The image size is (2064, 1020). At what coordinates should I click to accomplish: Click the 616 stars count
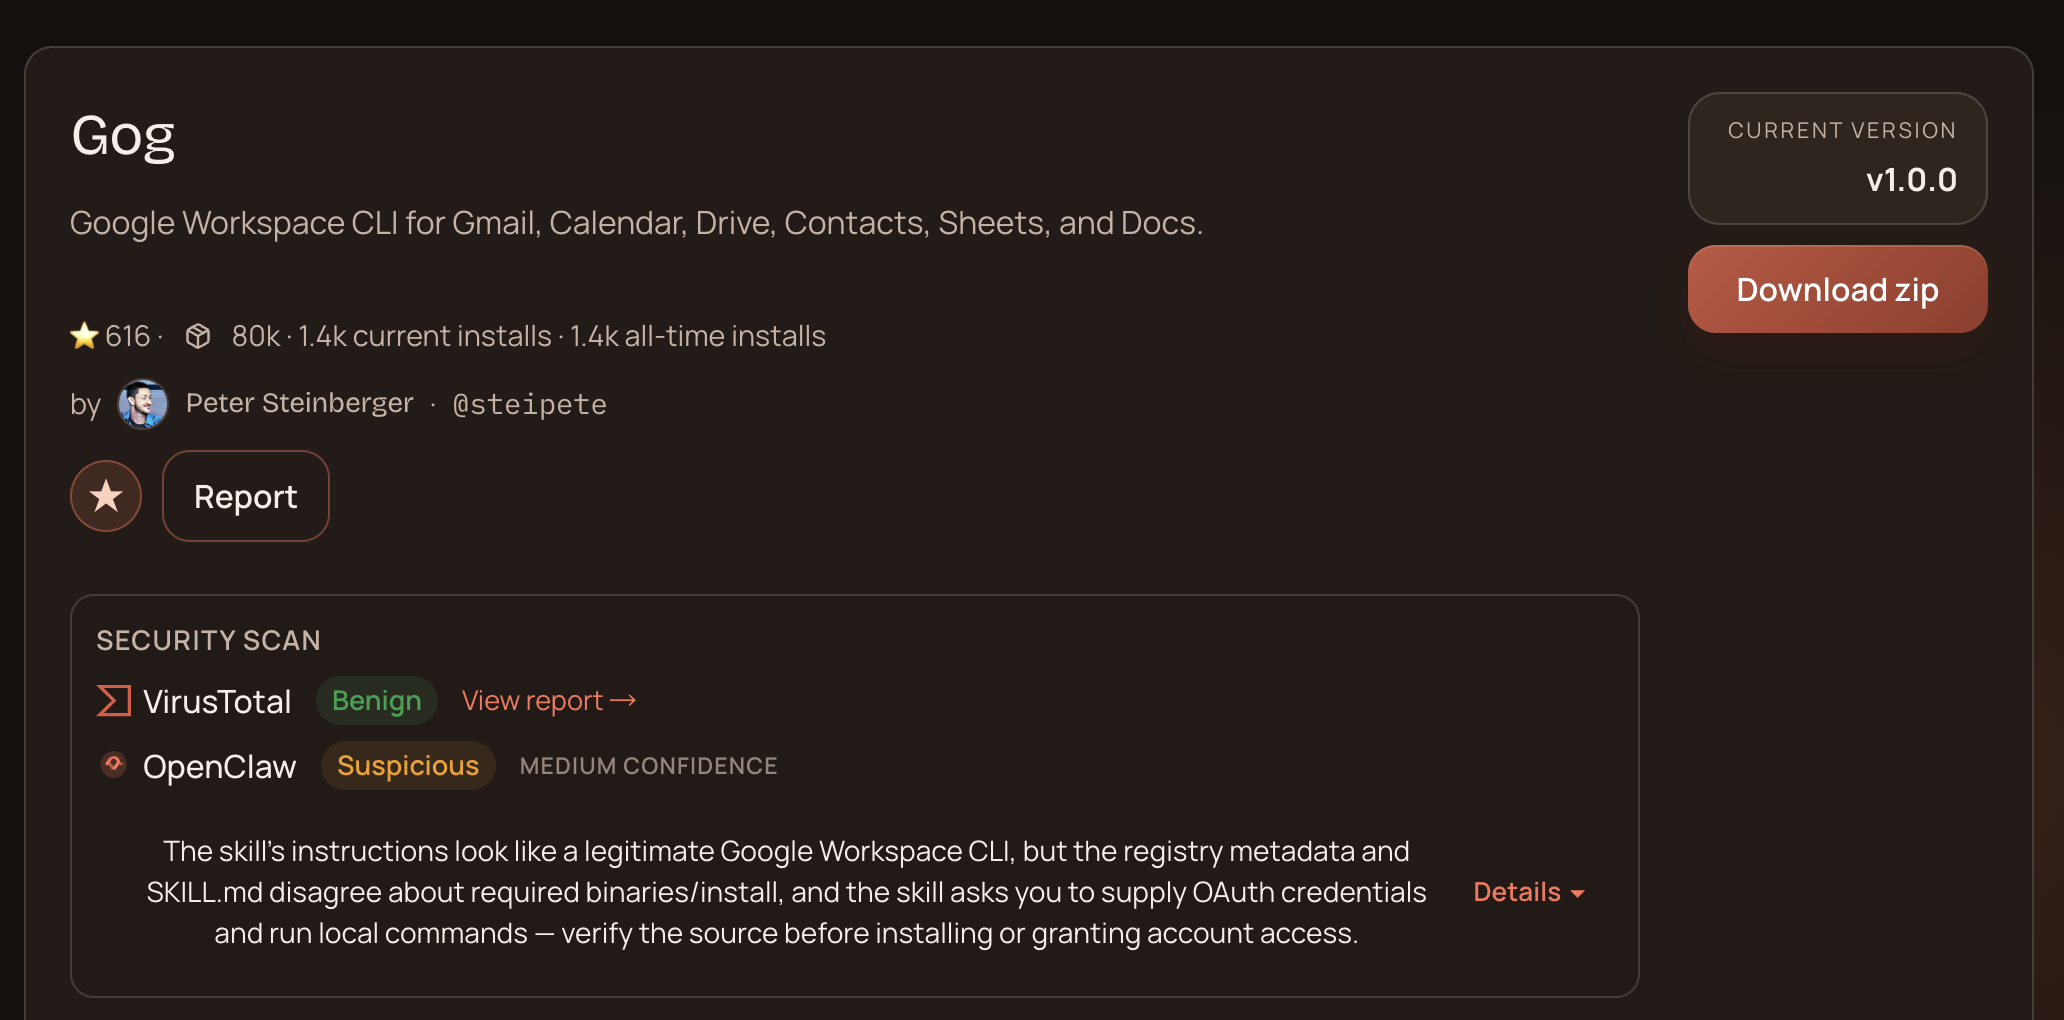point(128,336)
